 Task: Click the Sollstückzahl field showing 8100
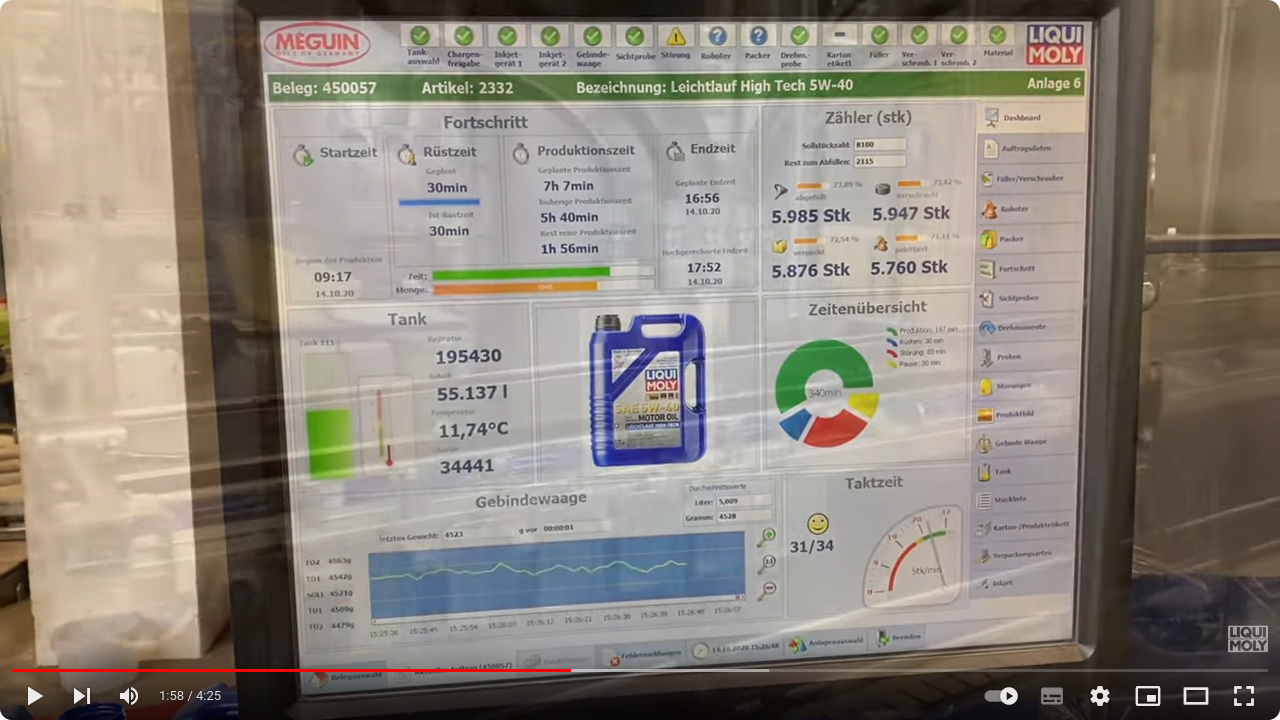880,145
